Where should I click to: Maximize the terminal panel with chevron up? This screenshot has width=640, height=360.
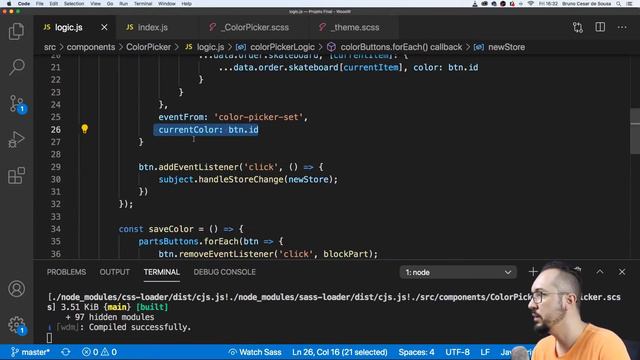click(x=600, y=272)
